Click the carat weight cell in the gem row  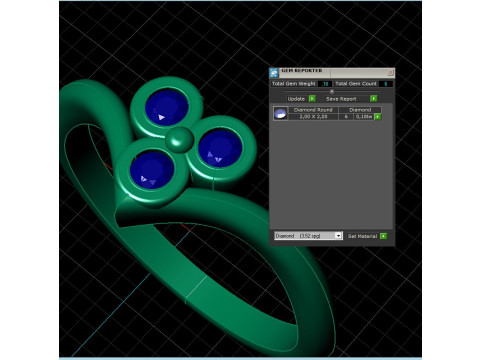click(364, 117)
